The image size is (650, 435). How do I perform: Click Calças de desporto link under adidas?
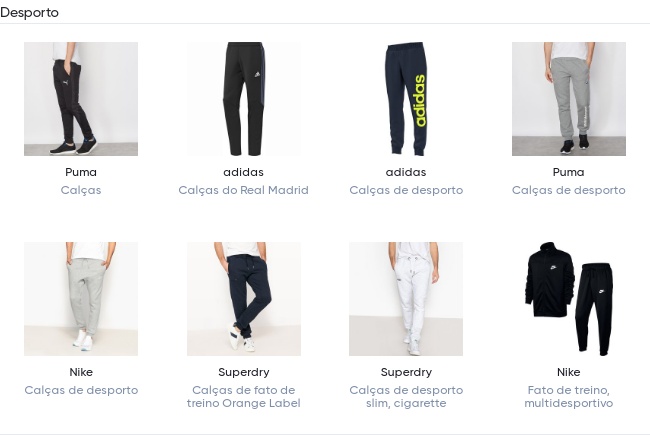click(406, 190)
